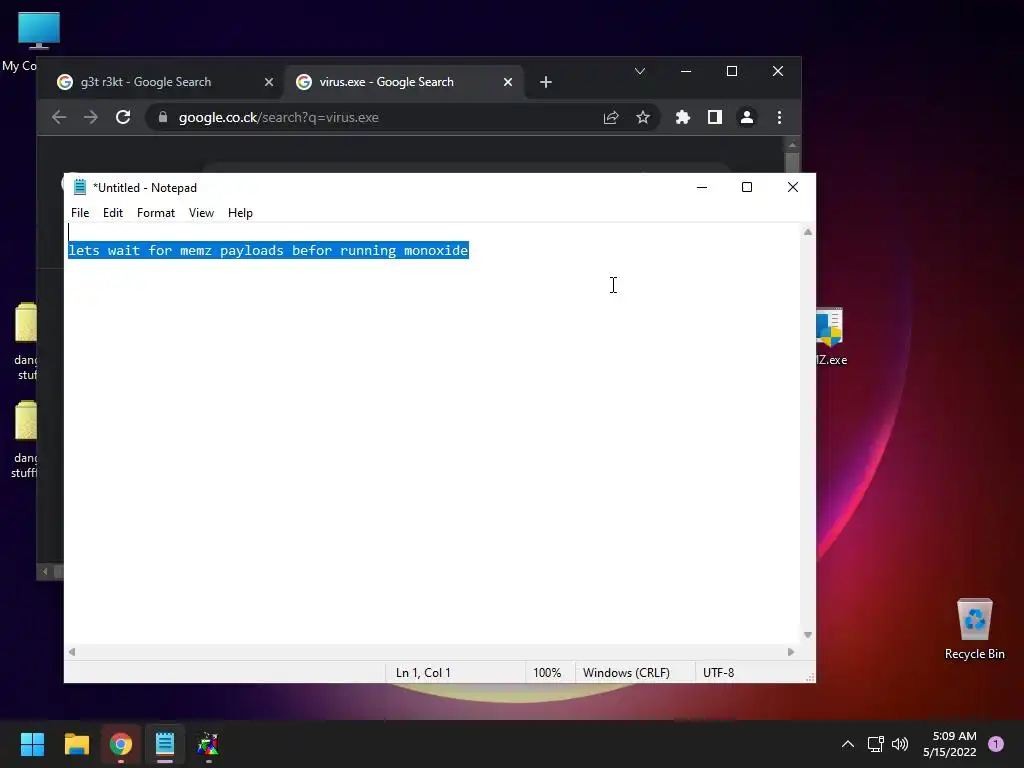1024x768 pixels.
Task: Click the Windows (CRLF) status entry
Action: (x=626, y=673)
